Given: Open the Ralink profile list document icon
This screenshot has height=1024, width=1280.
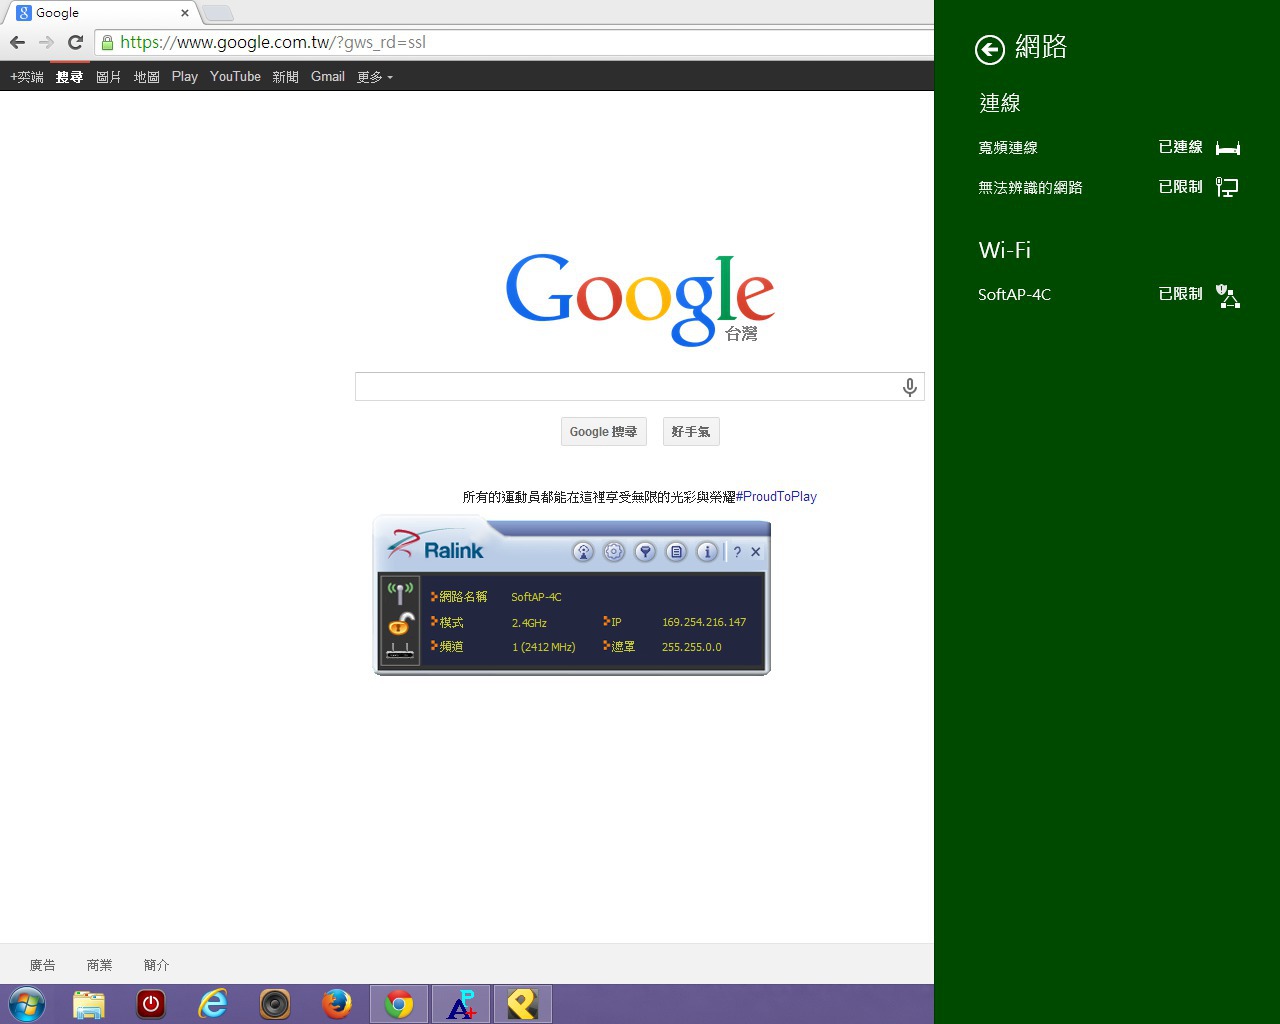Looking at the screenshot, I should (676, 552).
